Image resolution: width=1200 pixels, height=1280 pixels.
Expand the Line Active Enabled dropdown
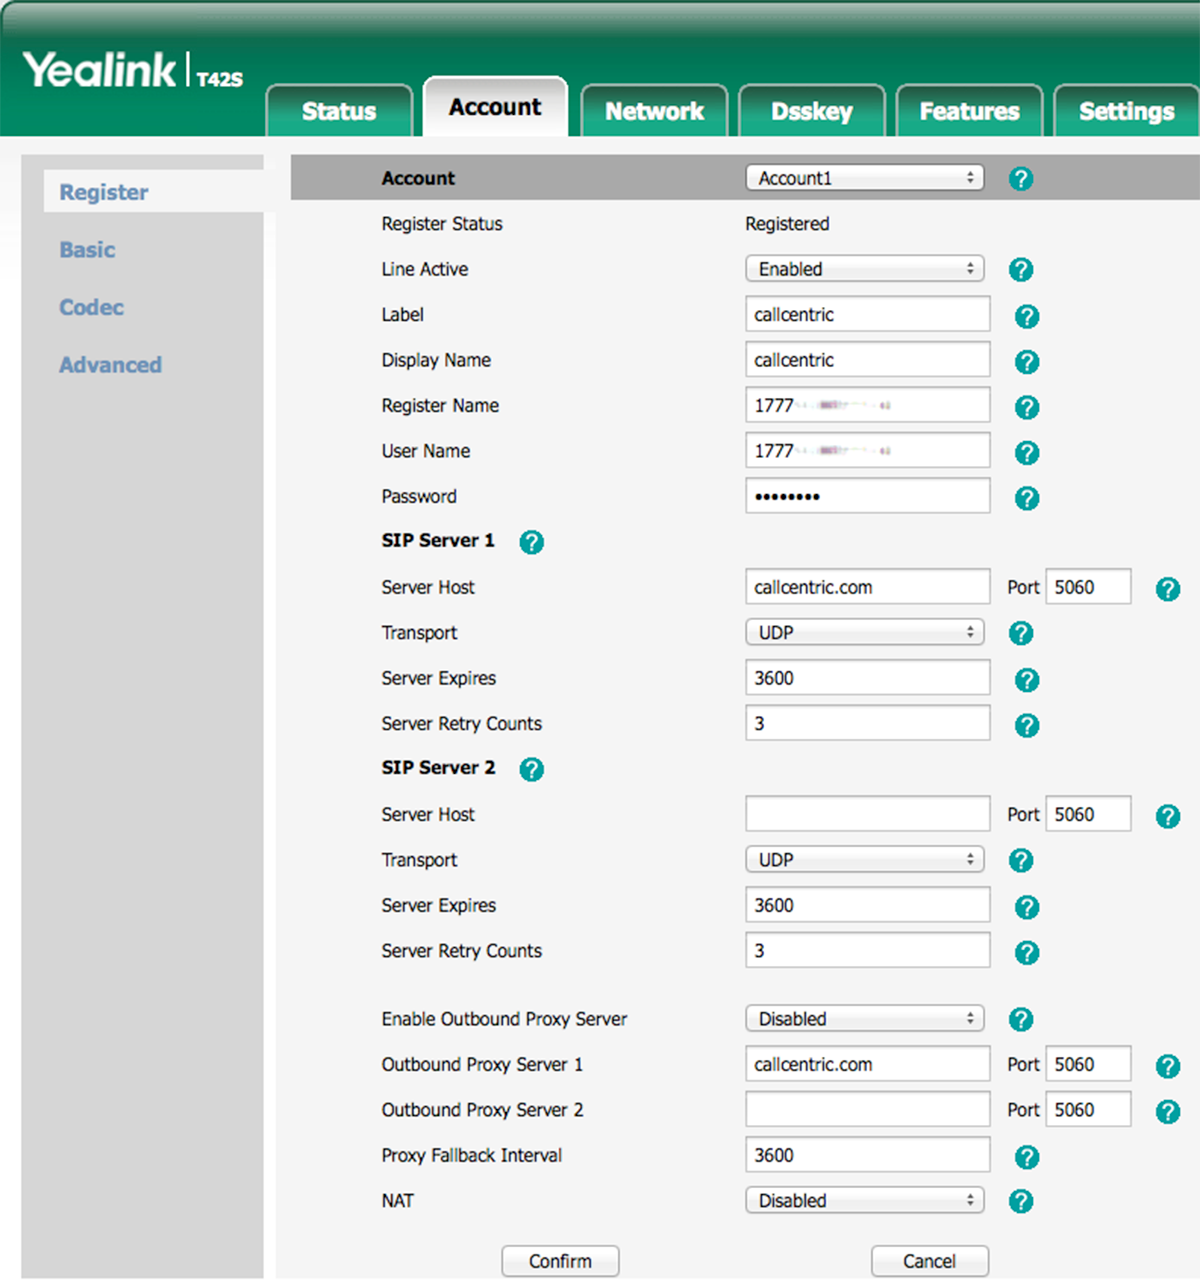(865, 269)
